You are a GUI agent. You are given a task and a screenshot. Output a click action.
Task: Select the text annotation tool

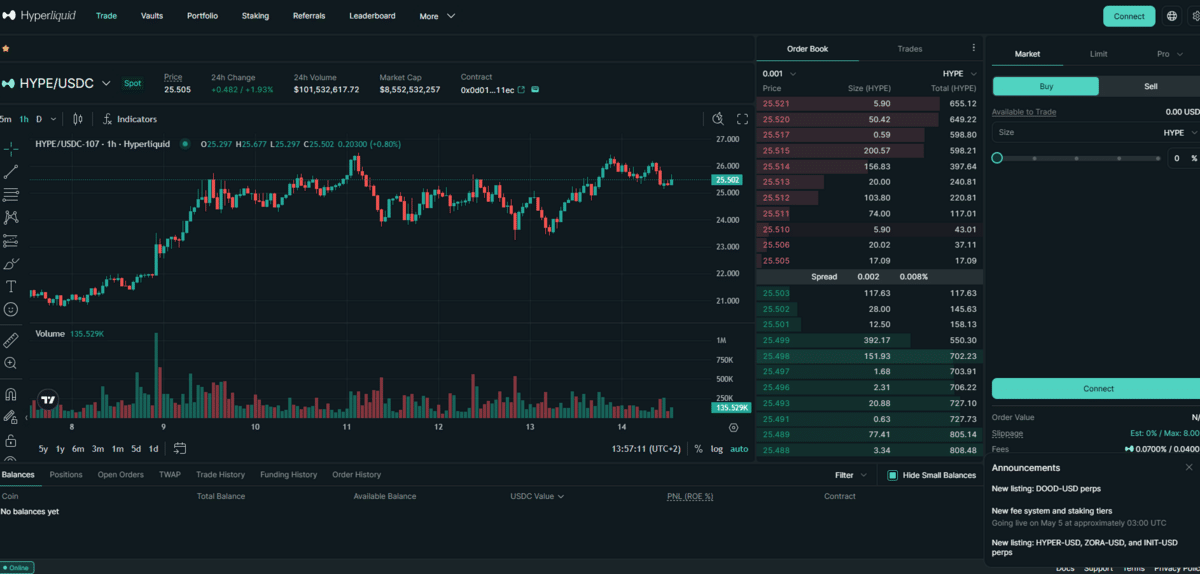click(x=11, y=287)
